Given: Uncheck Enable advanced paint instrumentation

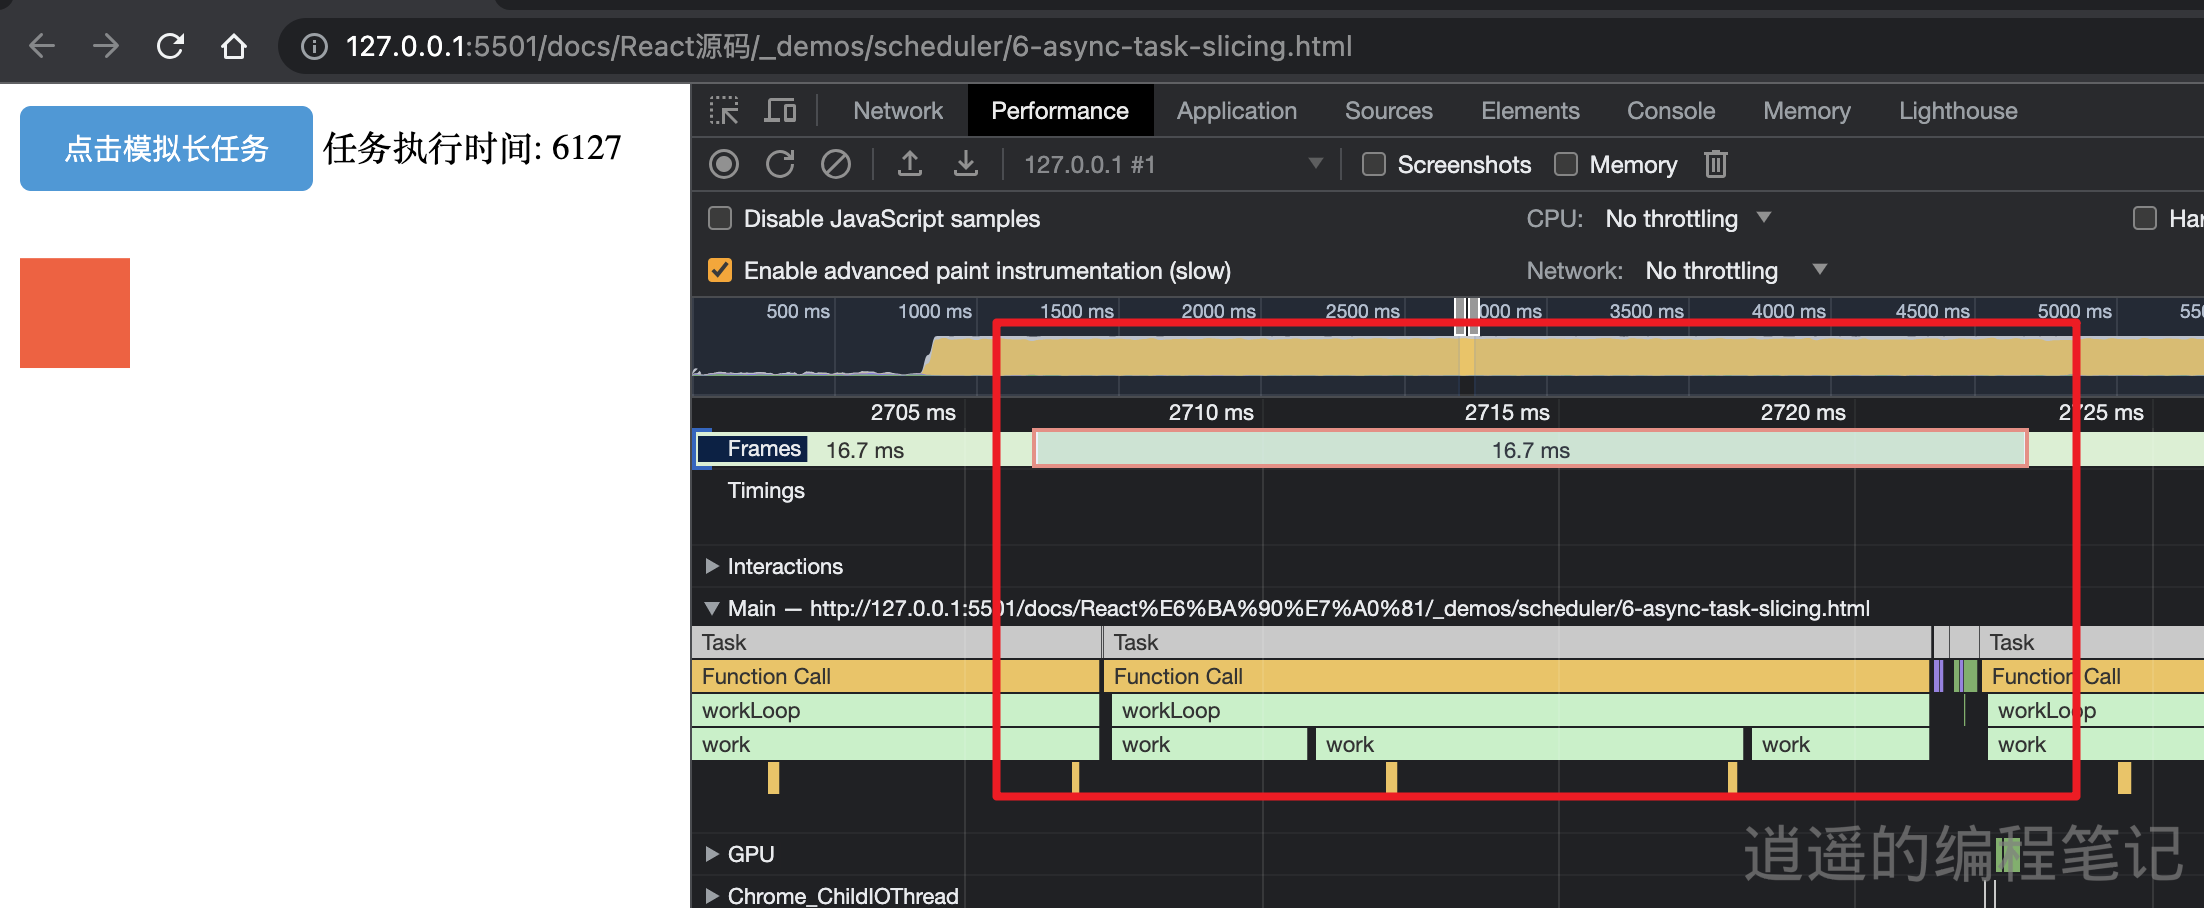Looking at the screenshot, I should [x=720, y=270].
